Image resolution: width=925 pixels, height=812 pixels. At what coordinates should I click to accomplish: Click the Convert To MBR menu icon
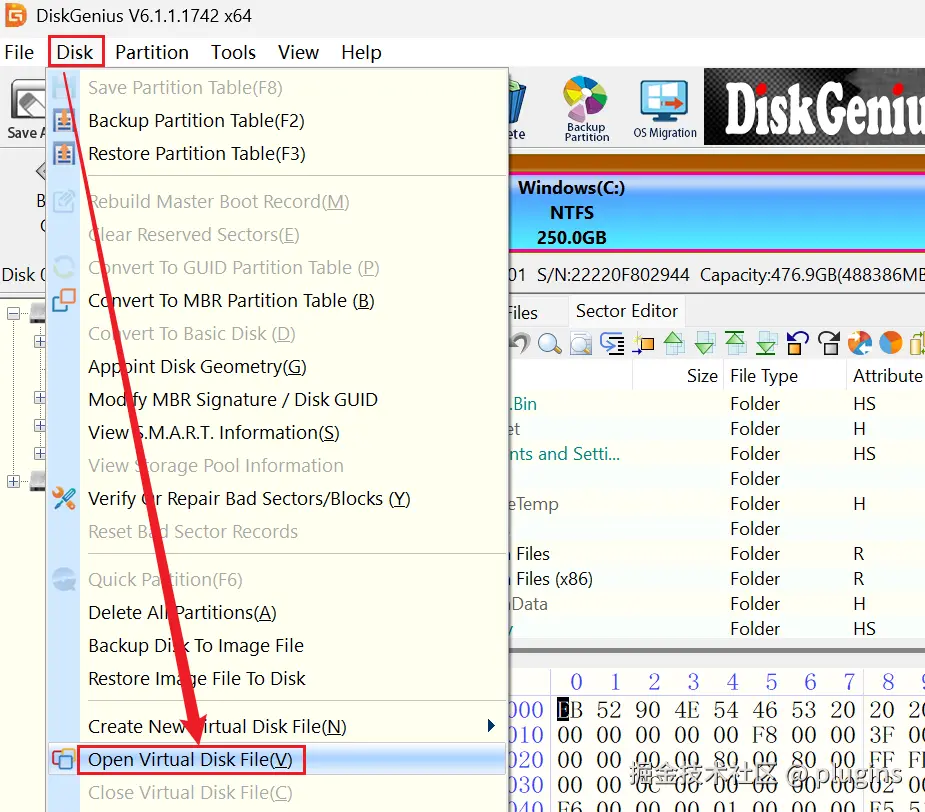[64, 300]
